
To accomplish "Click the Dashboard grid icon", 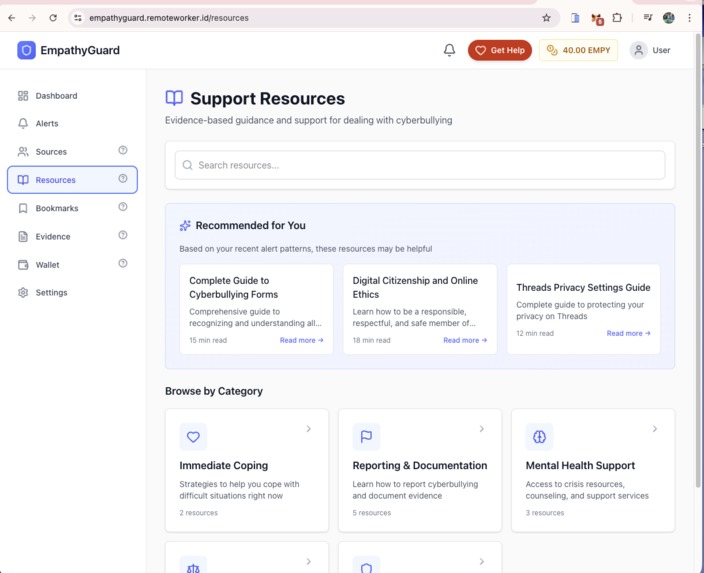I will 23,96.
